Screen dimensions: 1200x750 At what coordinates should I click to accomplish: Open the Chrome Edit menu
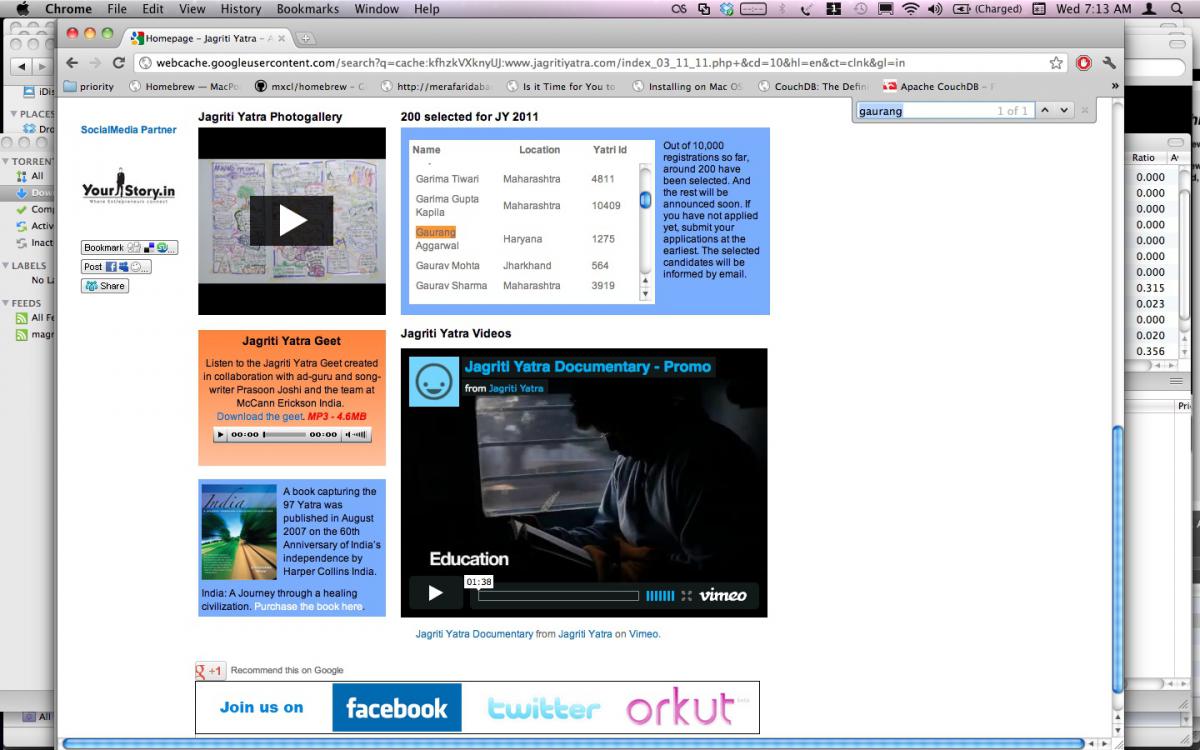click(x=153, y=9)
